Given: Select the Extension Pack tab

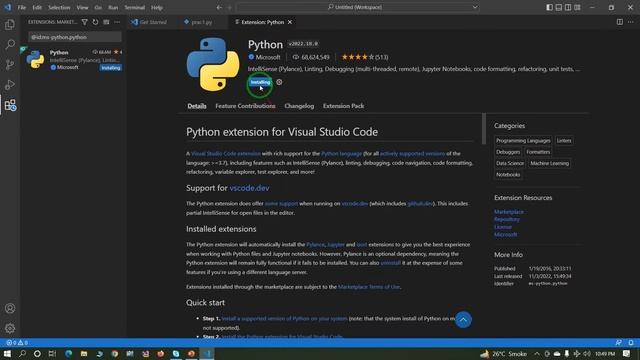Looking at the screenshot, I should [x=343, y=106].
